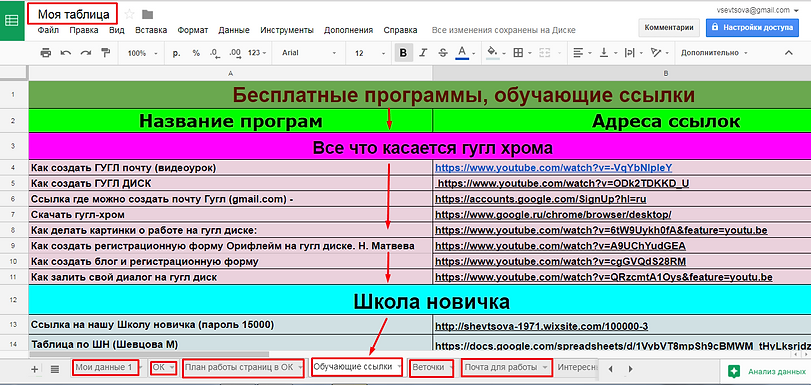Open the text color picker
This screenshot has height=385, width=811.
pos(462,53)
